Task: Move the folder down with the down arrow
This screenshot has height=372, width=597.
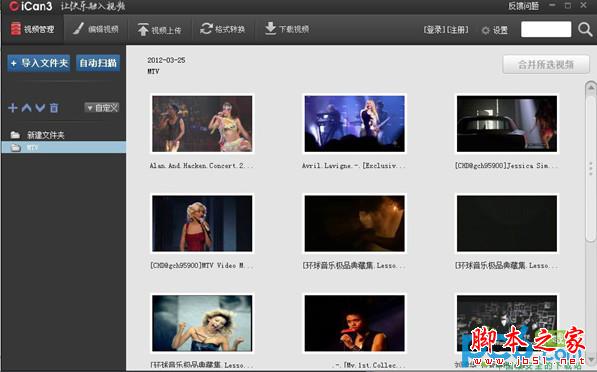Action: click(40, 108)
